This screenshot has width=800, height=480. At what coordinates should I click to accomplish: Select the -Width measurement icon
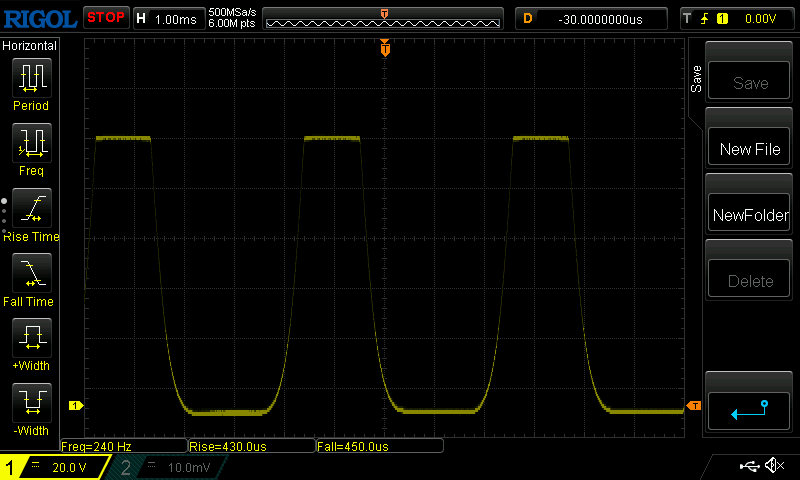coord(32,402)
